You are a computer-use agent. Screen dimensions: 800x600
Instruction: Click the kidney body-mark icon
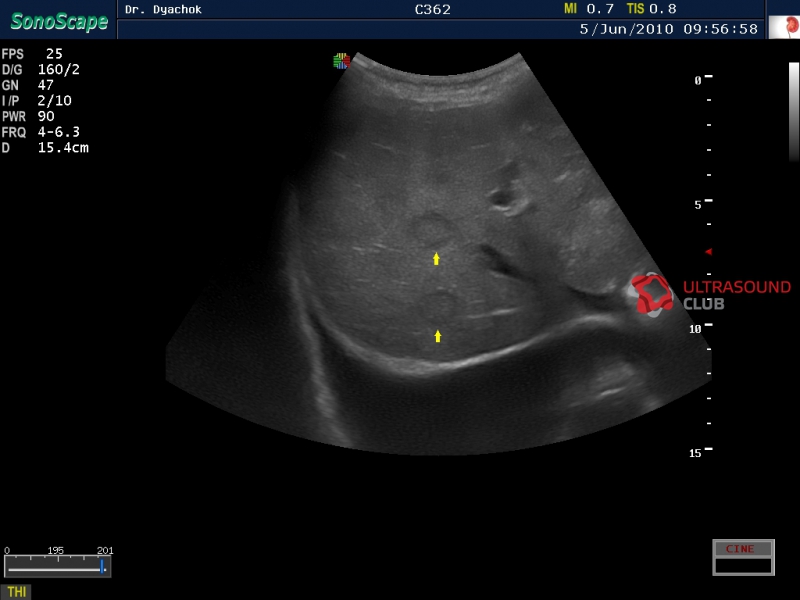(x=786, y=27)
